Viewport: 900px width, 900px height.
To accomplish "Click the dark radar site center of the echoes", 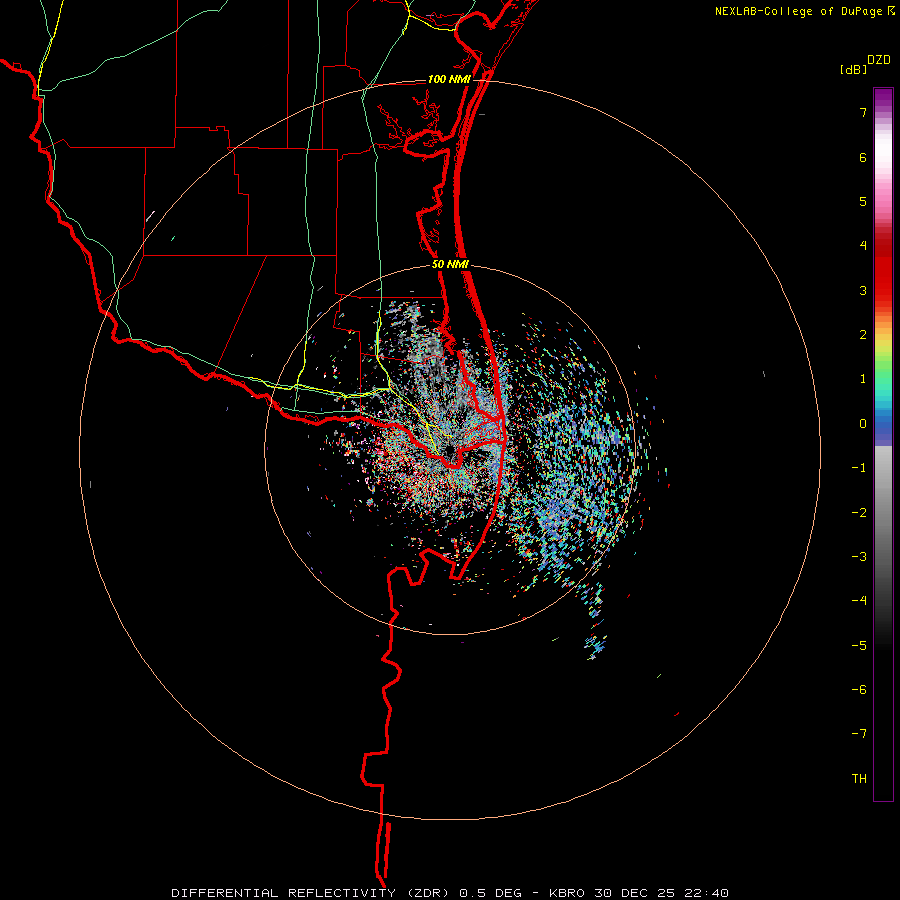I will click(448, 452).
